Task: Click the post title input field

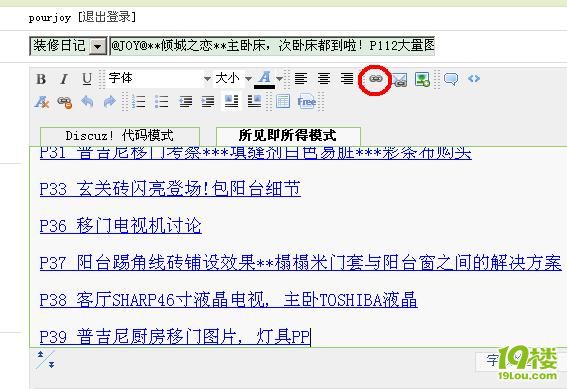Action: pos(272,46)
